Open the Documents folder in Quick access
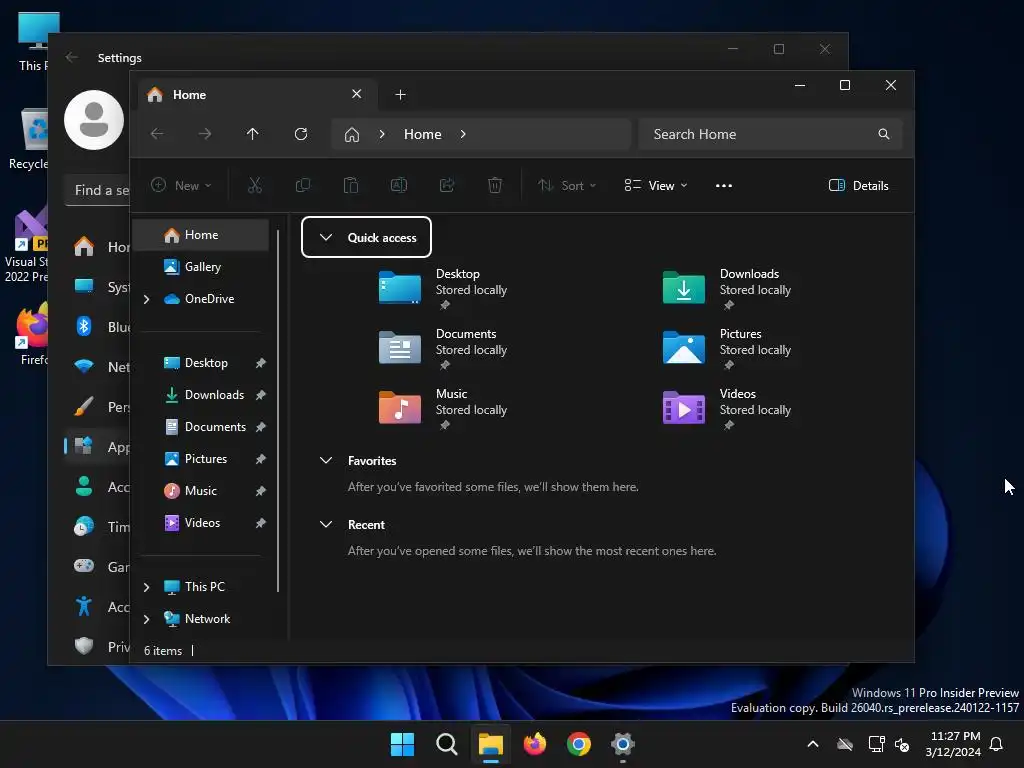 point(443,349)
